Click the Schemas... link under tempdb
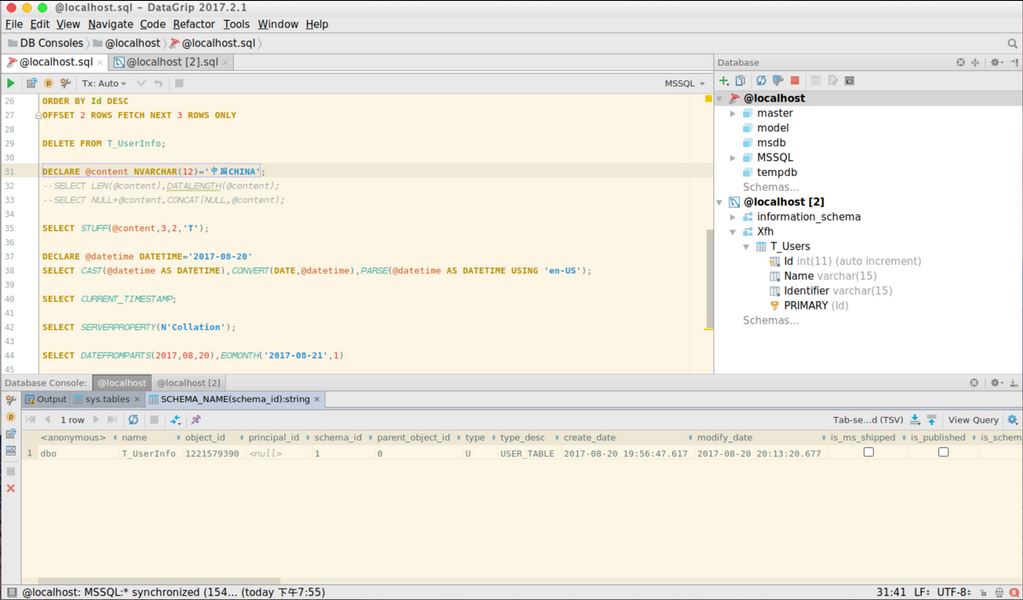 pyautogui.click(x=770, y=187)
